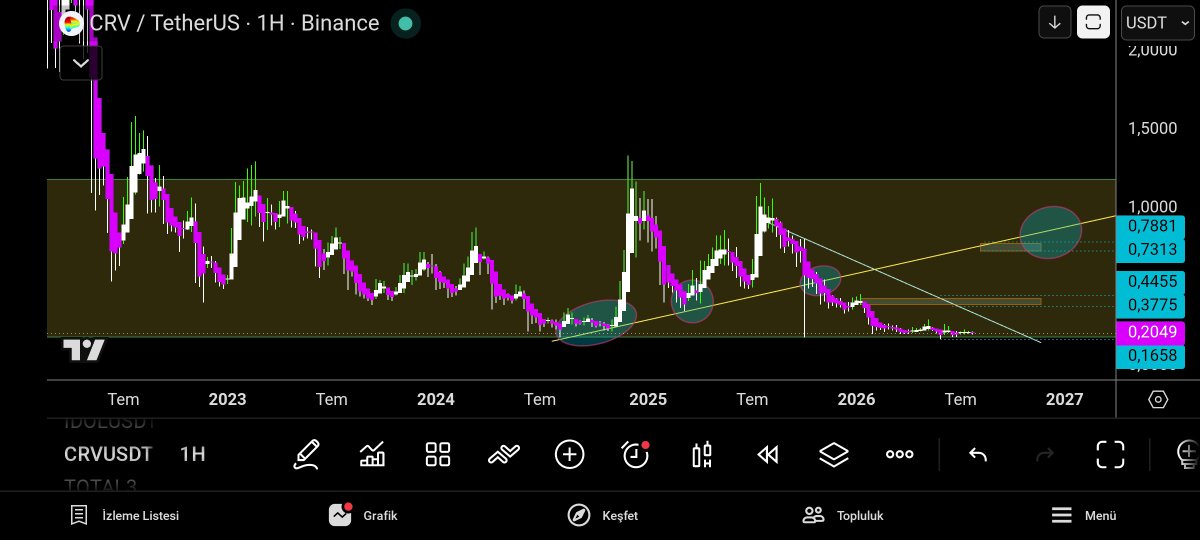
Task: Select the CRVUSDT watchlist row
Action: coord(109,454)
